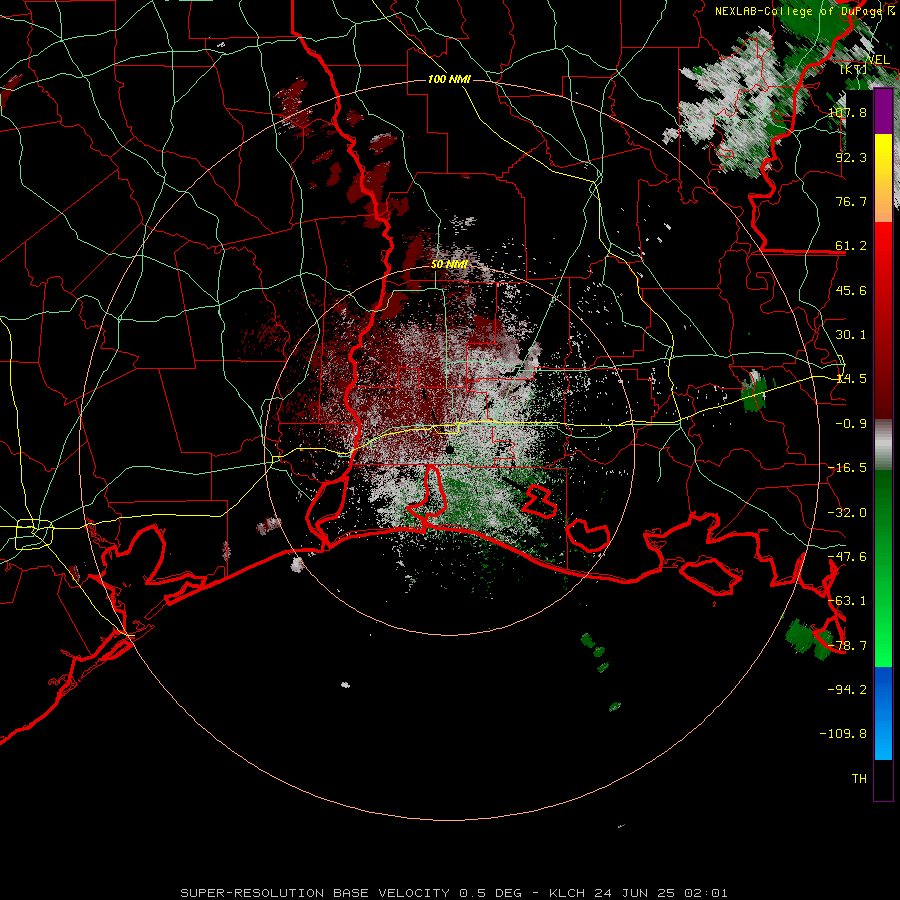Select the 76.7 scale value

click(851, 201)
